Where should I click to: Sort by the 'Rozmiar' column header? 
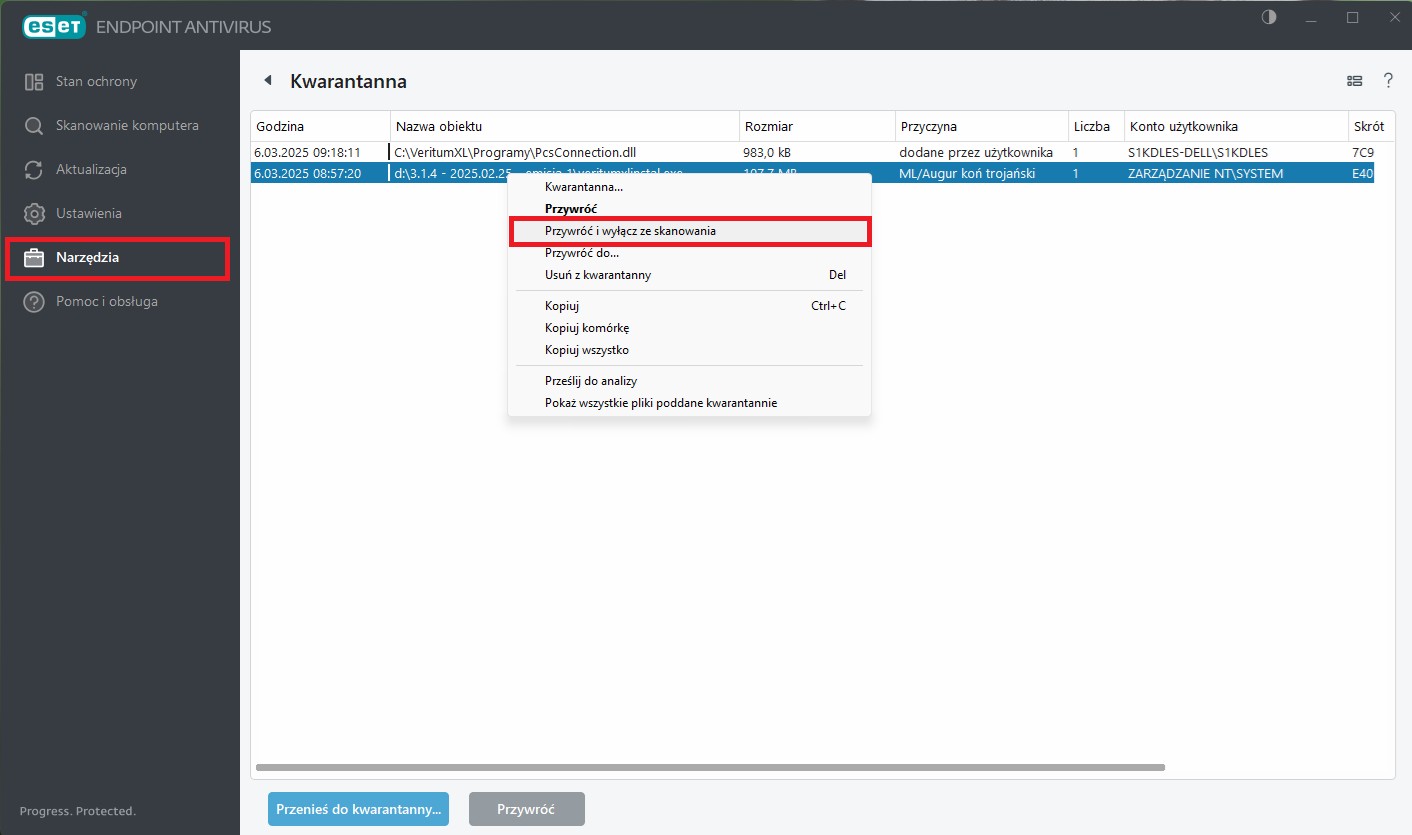pyautogui.click(x=769, y=127)
